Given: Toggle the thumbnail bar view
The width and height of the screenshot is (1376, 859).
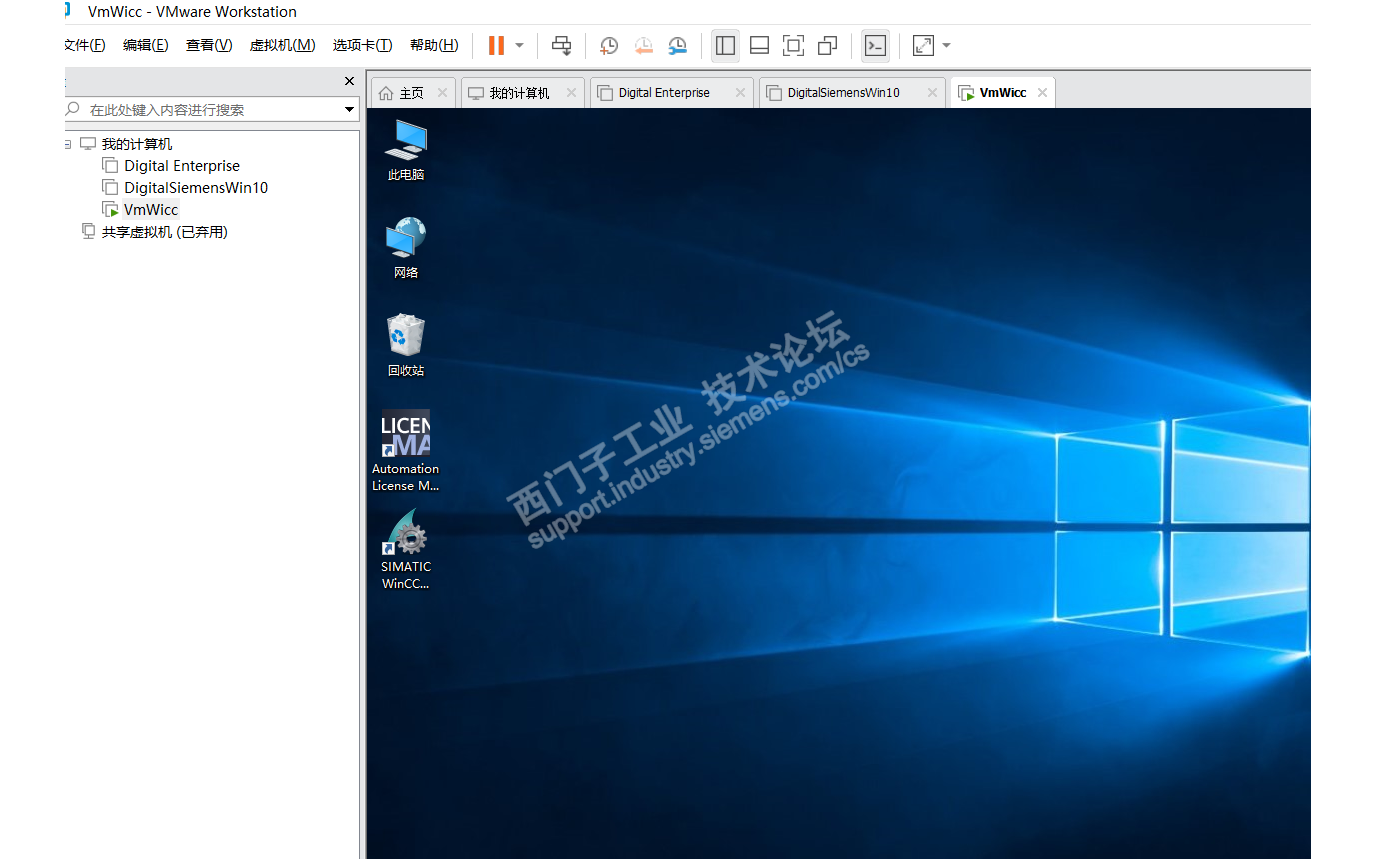Looking at the screenshot, I should 759,45.
